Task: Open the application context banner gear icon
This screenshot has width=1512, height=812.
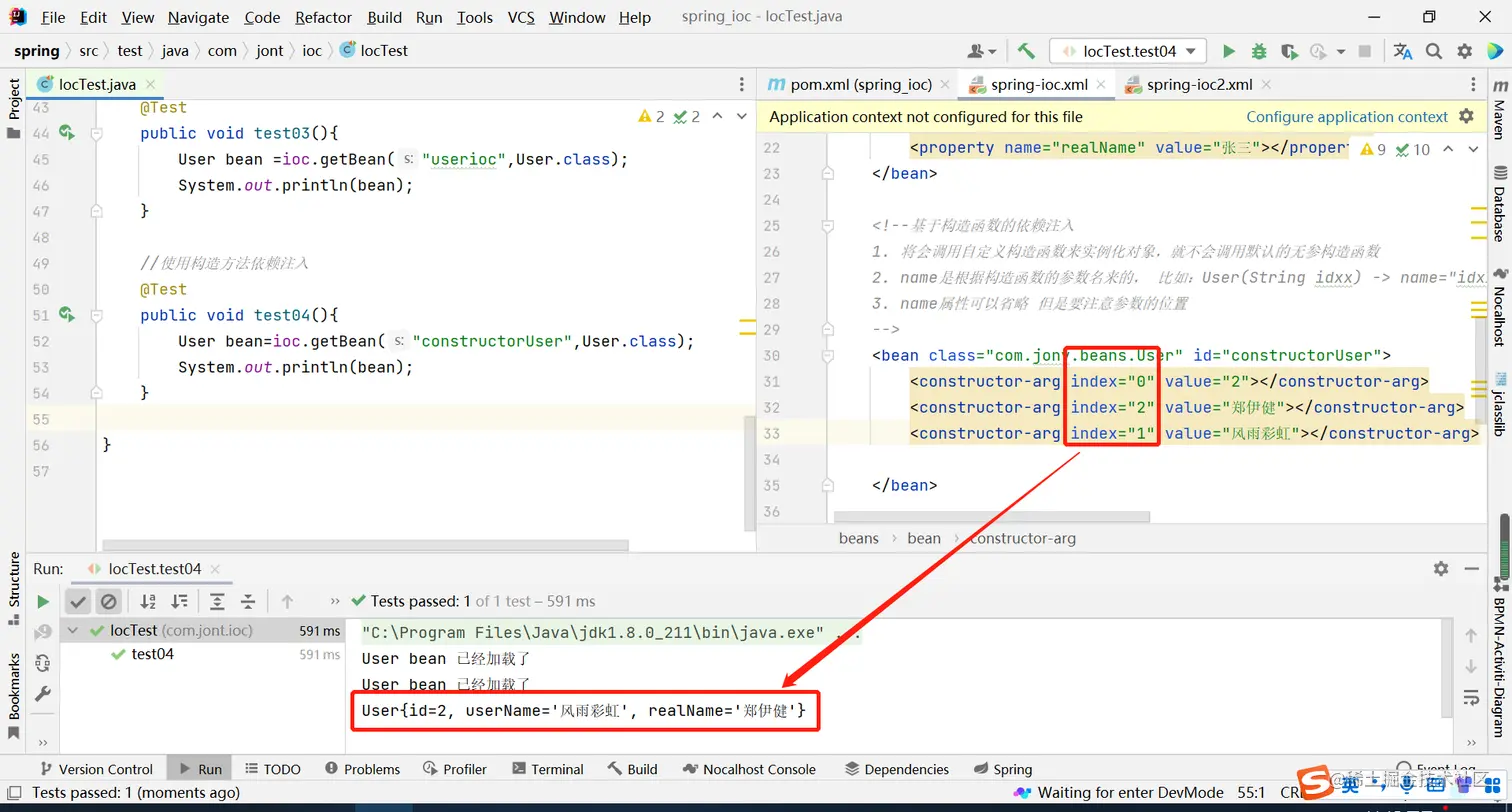Action: [1466, 116]
